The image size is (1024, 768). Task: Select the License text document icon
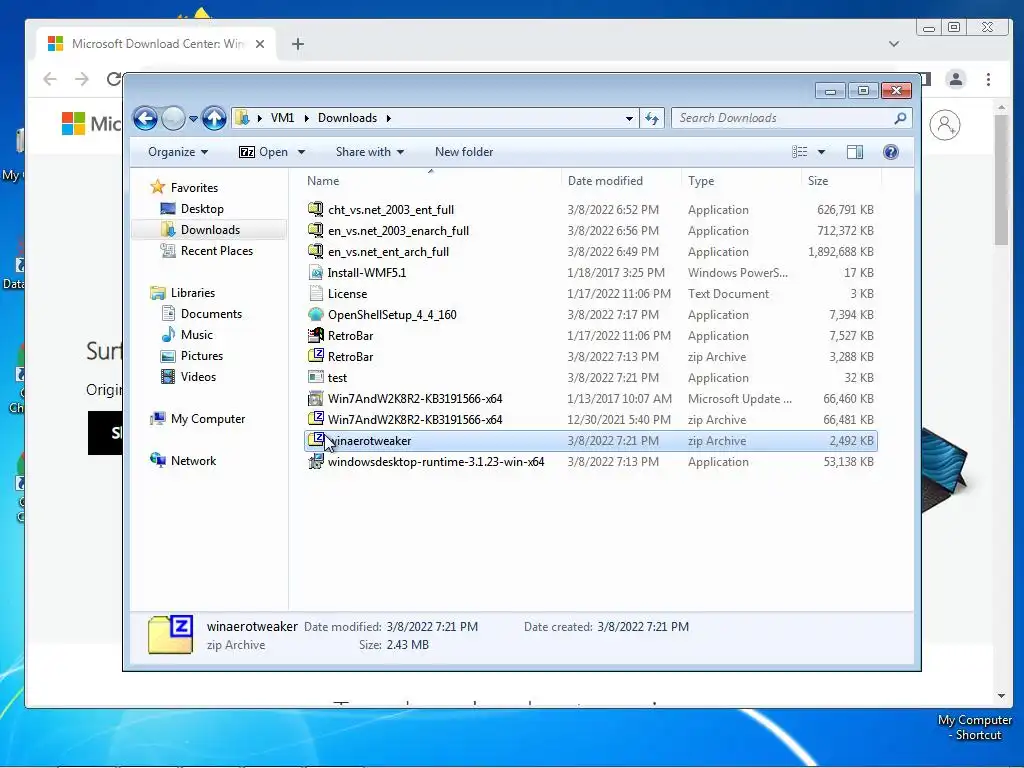[x=315, y=293]
